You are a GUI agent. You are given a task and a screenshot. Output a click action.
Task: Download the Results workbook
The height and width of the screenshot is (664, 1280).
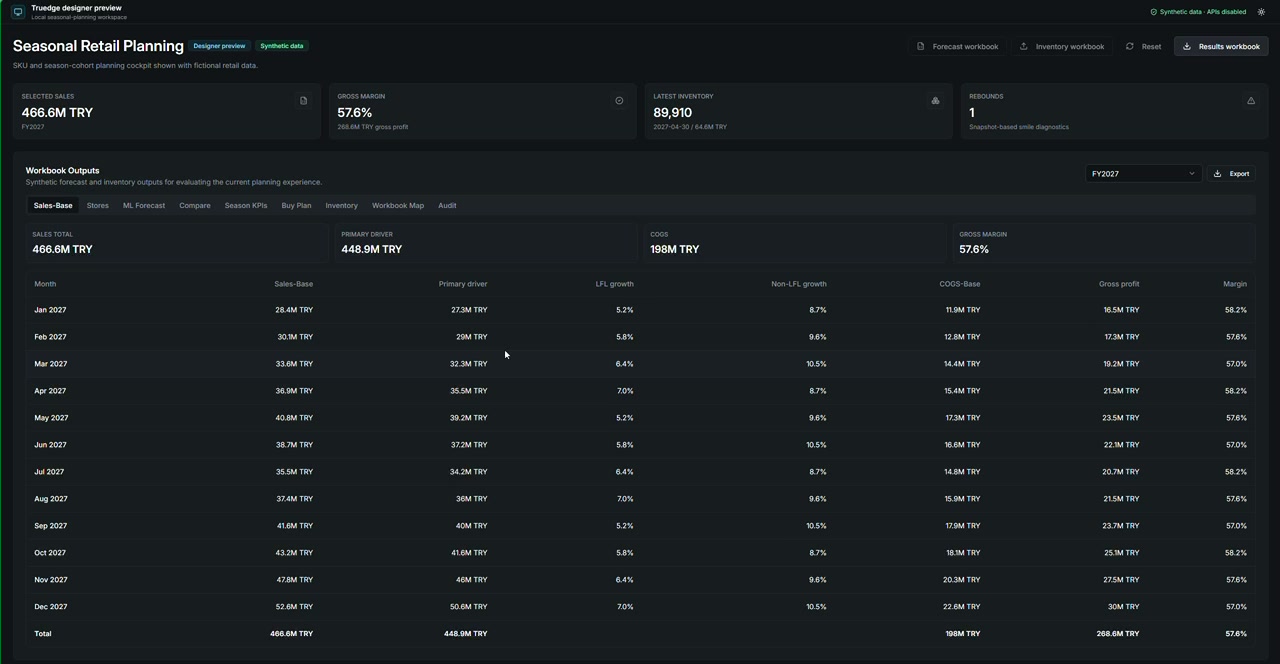click(x=1221, y=46)
